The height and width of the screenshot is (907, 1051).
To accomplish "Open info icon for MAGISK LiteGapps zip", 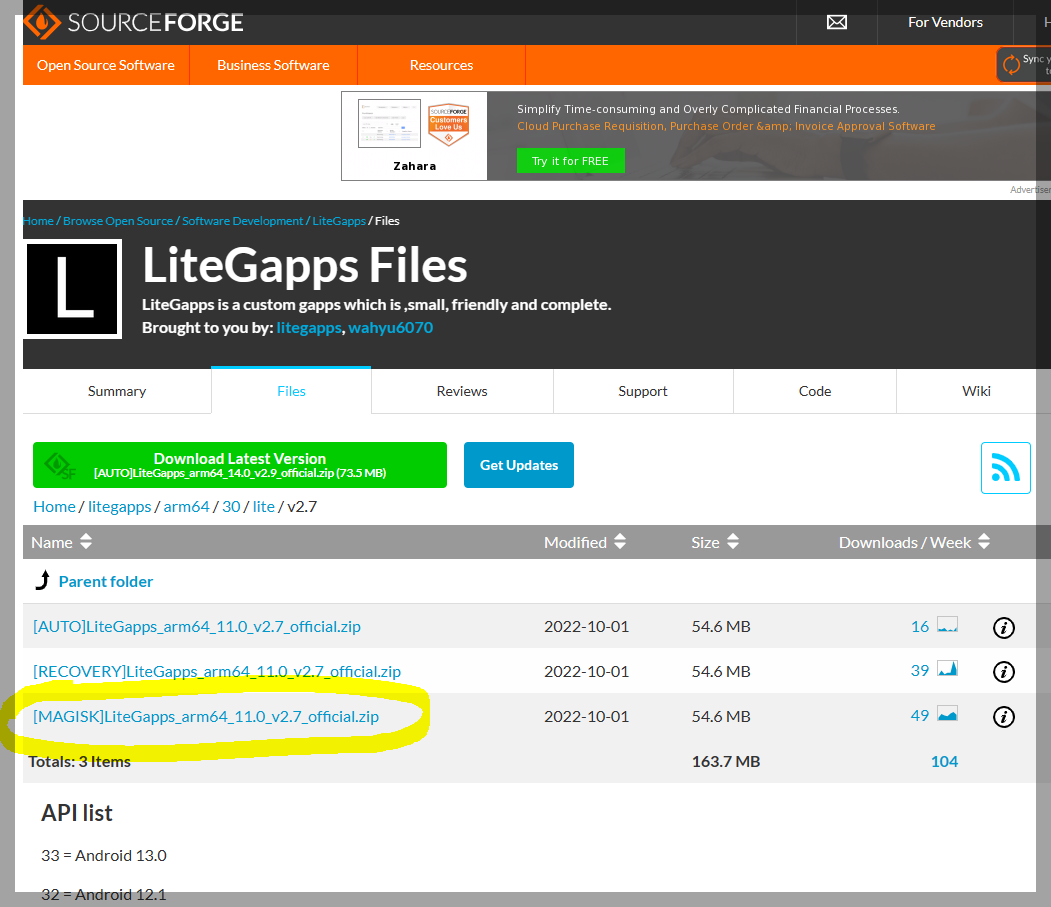I will [1003, 717].
